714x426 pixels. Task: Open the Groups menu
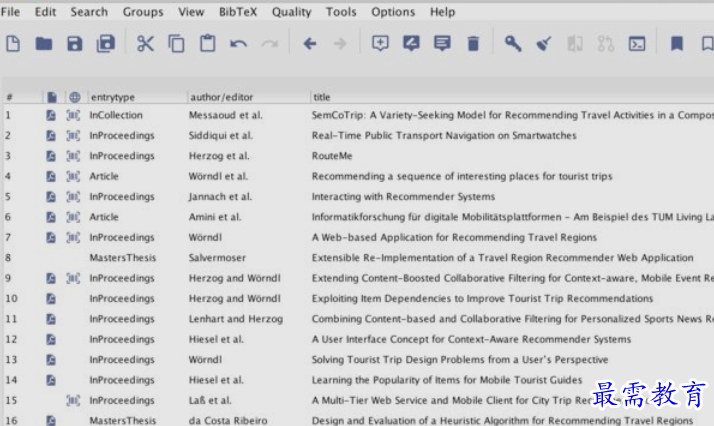pyautogui.click(x=143, y=12)
